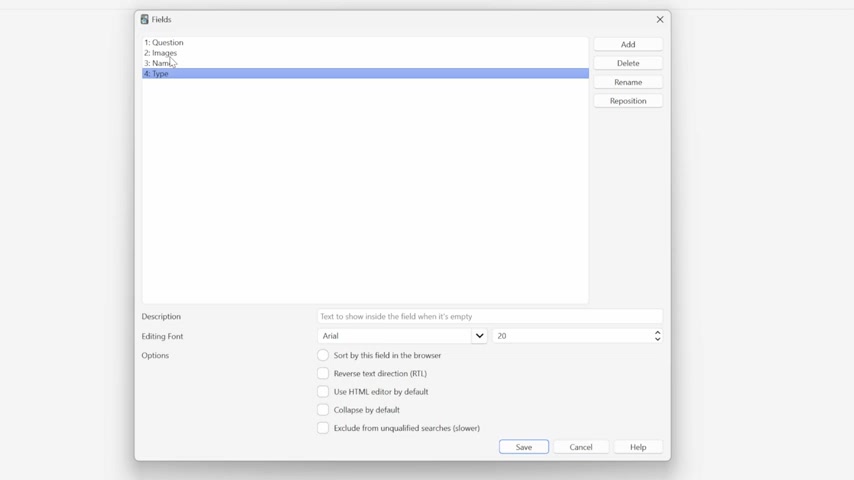This screenshot has height=480, width=854.
Task: Increase font size with up arrow
Action: [x=657, y=332]
